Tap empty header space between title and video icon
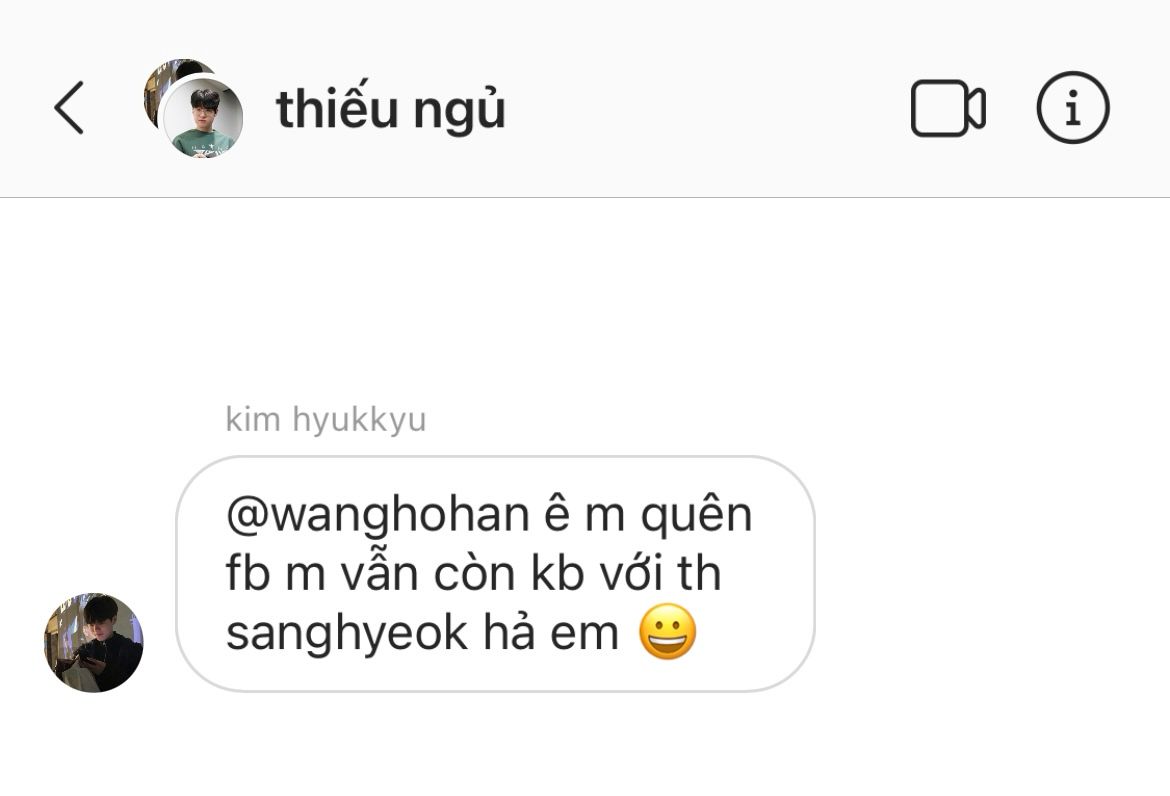 pos(707,107)
